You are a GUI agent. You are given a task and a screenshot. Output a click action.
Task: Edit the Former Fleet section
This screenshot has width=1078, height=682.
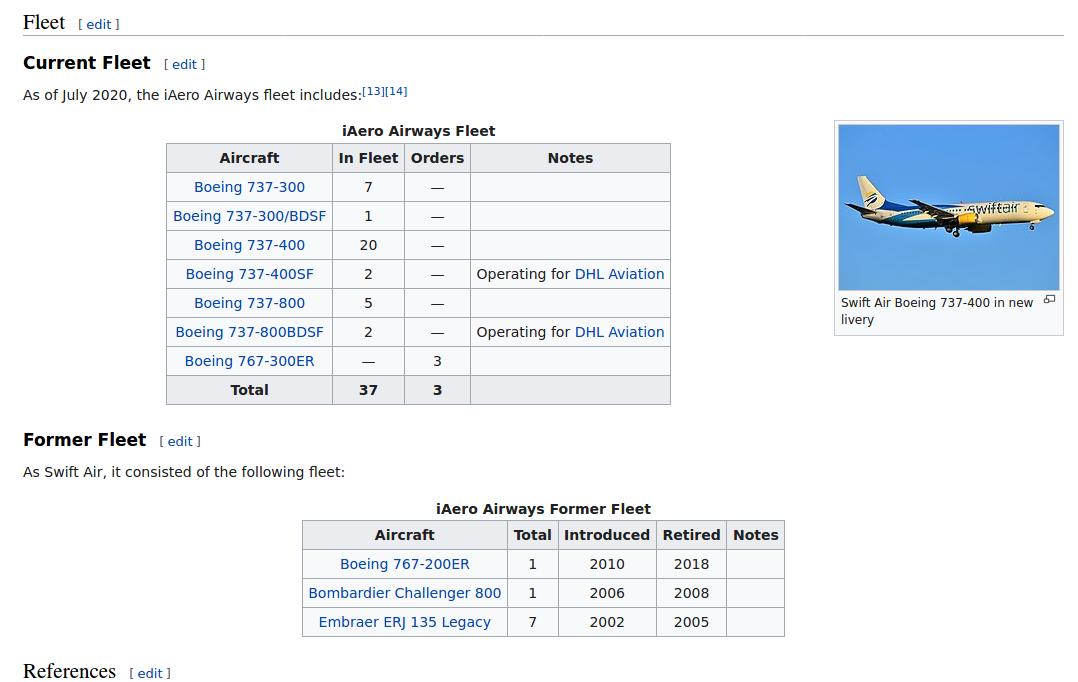[x=180, y=441]
